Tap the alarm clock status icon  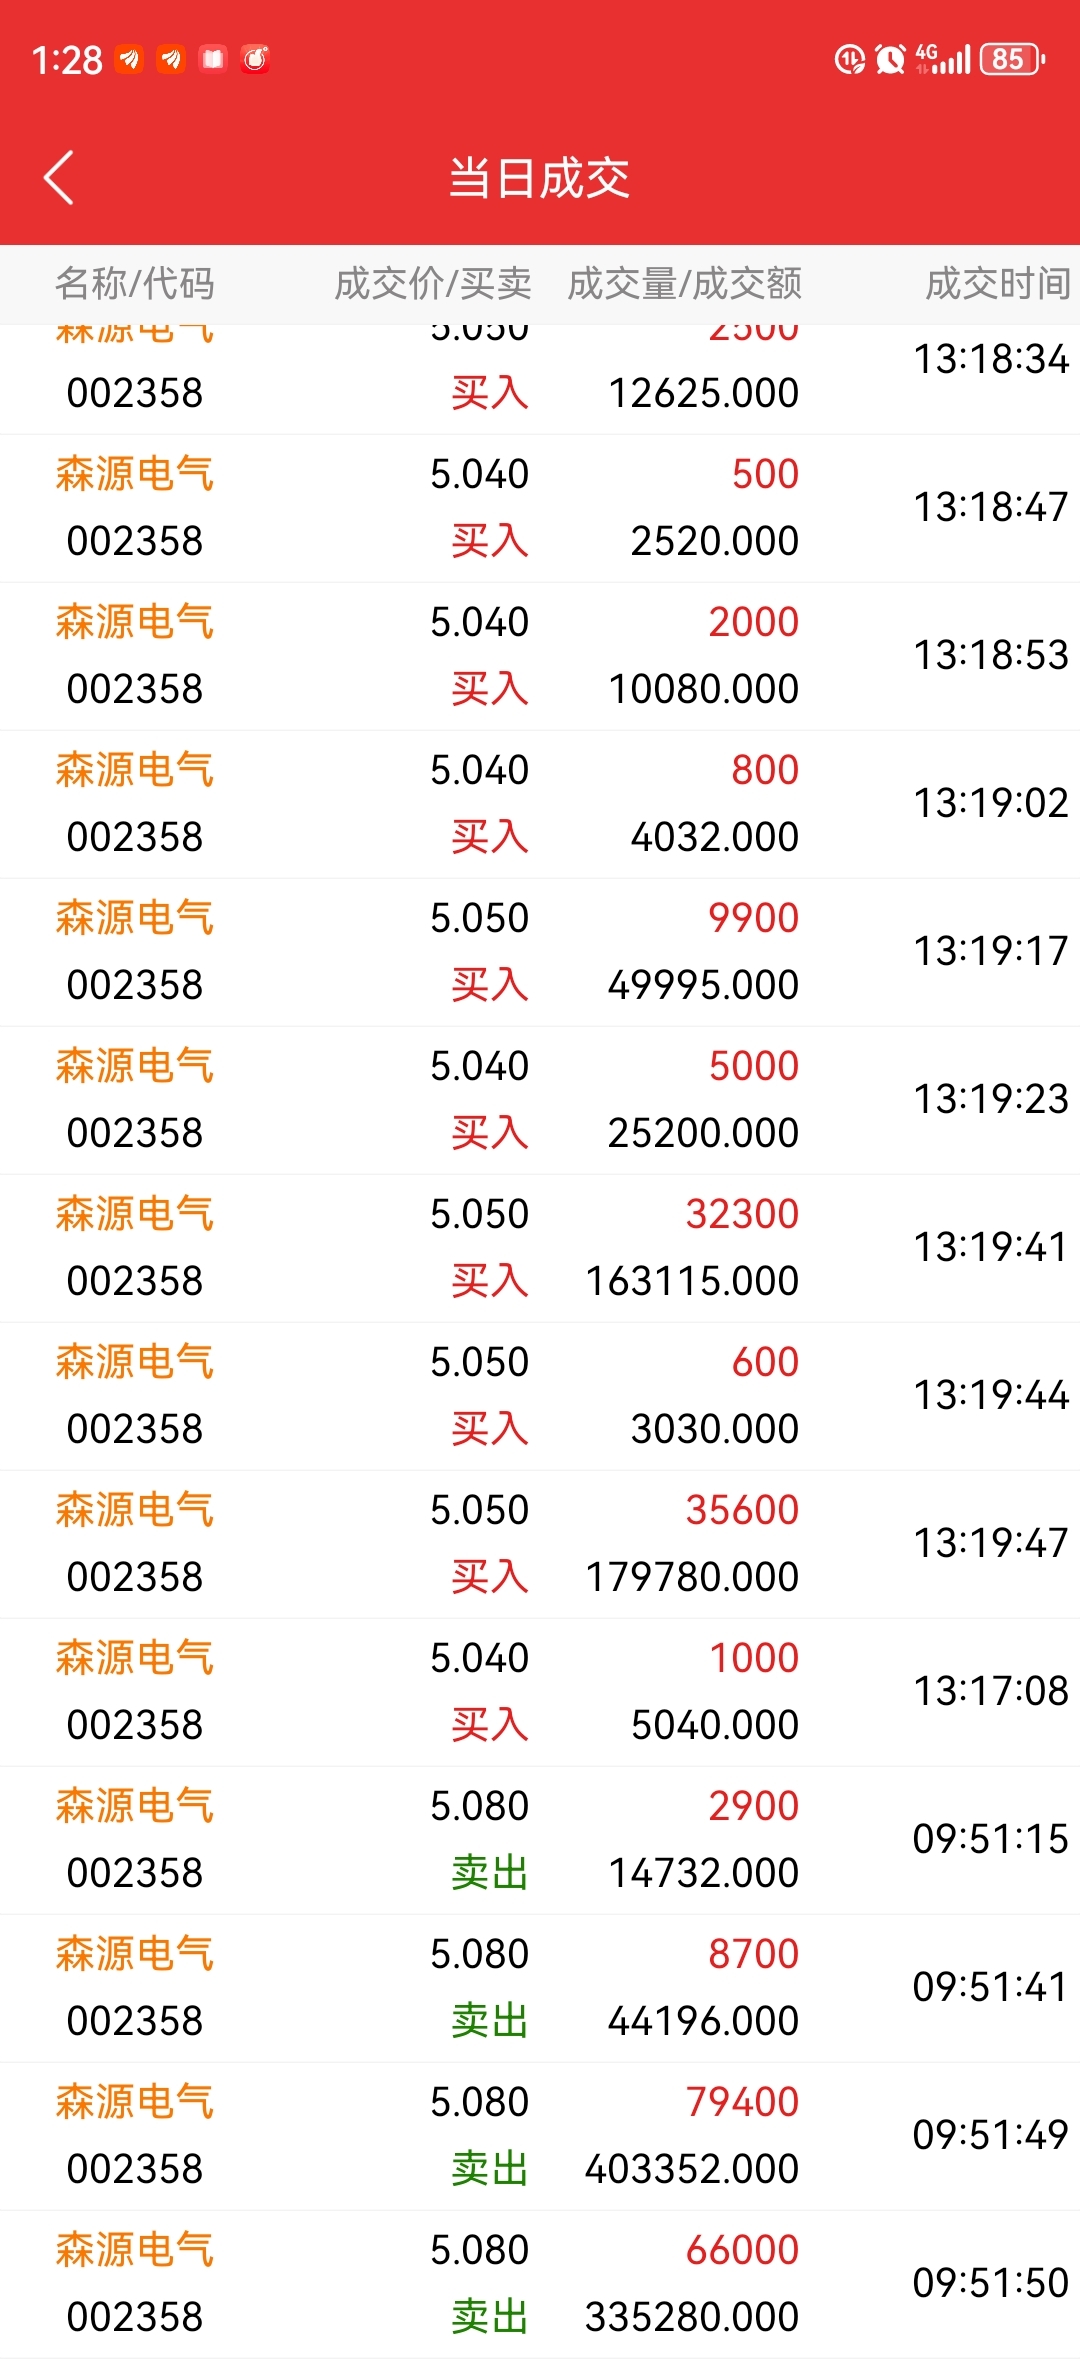tap(890, 59)
